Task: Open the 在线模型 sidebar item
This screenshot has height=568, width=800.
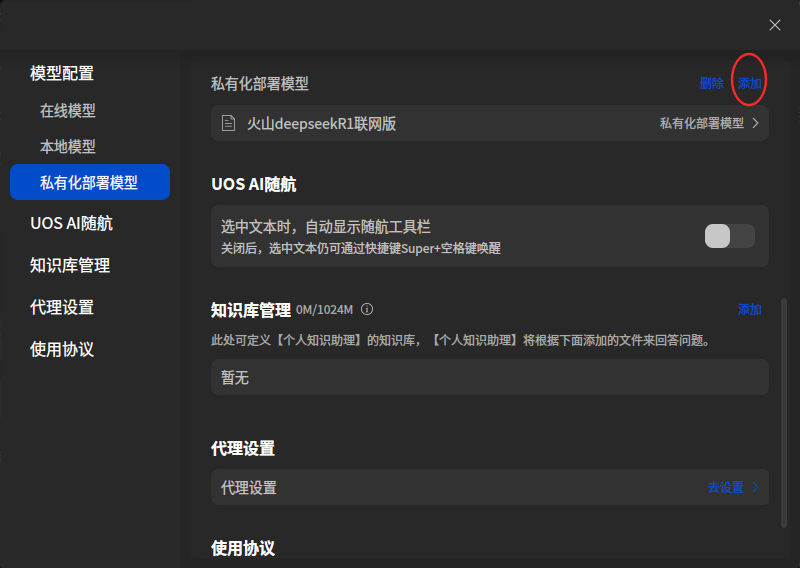Action: [68, 110]
